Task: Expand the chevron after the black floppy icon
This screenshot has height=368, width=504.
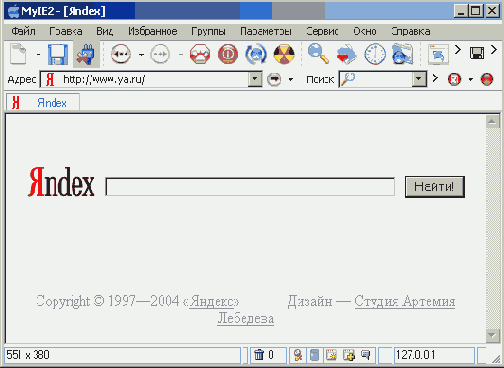Action: point(494,50)
